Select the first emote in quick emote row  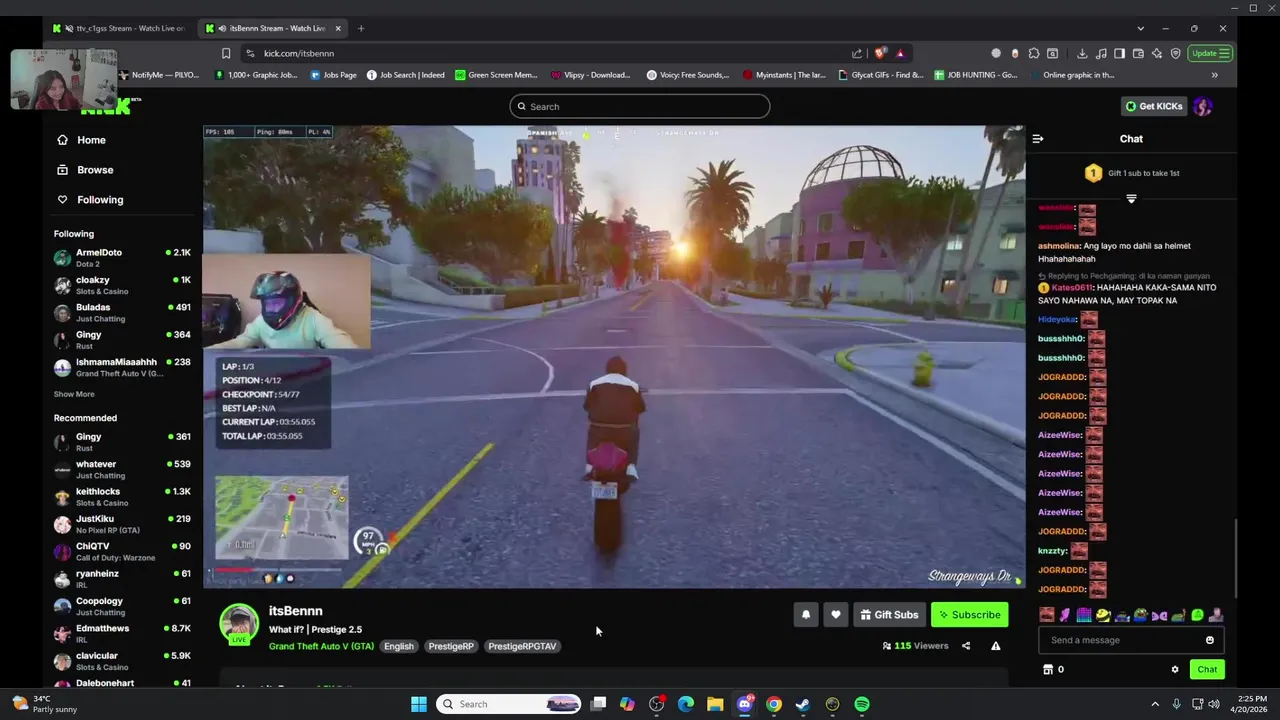pos(1047,615)
